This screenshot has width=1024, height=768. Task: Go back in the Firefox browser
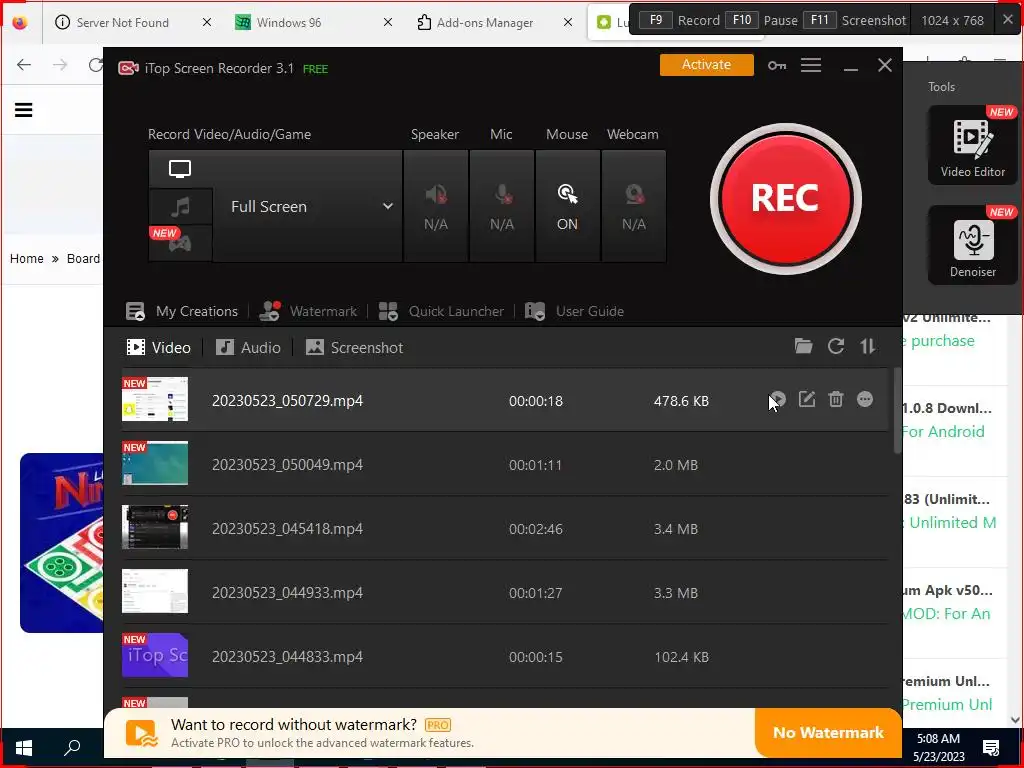click(24, 65)
